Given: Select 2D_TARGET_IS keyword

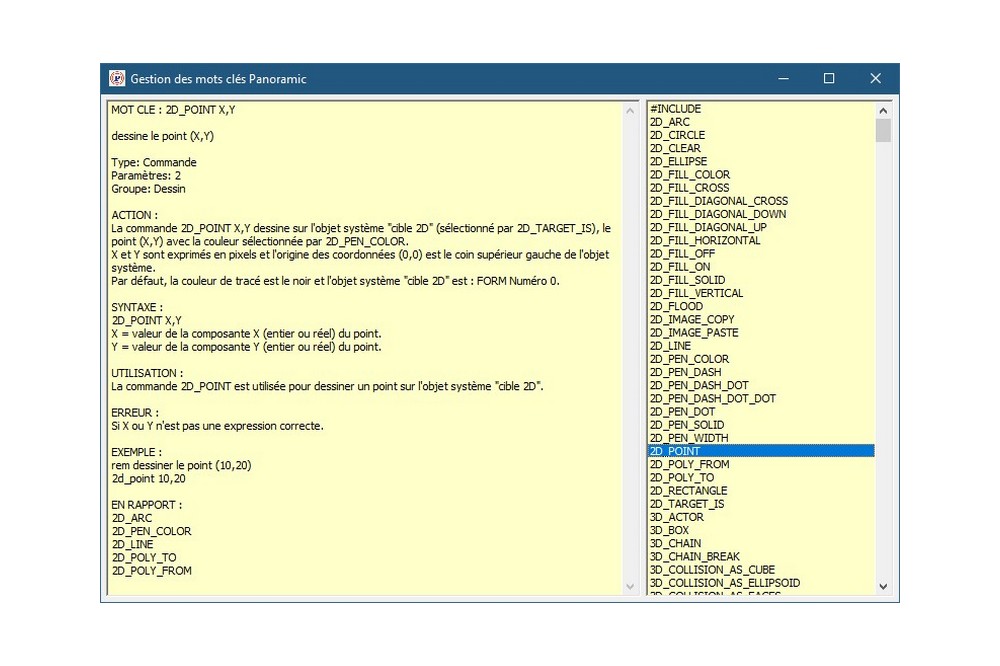Looking at the screenshot, I should tap(761, 504).
